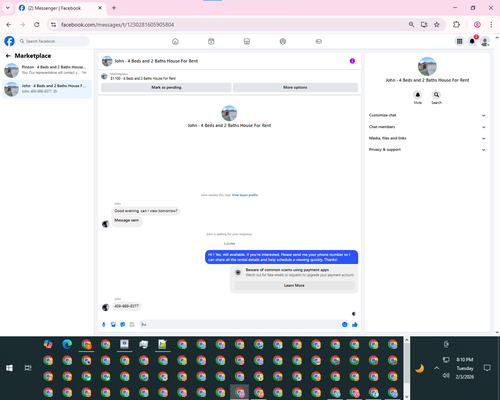
Task: Attach a photo using the image icon
Action: (113, 324)
